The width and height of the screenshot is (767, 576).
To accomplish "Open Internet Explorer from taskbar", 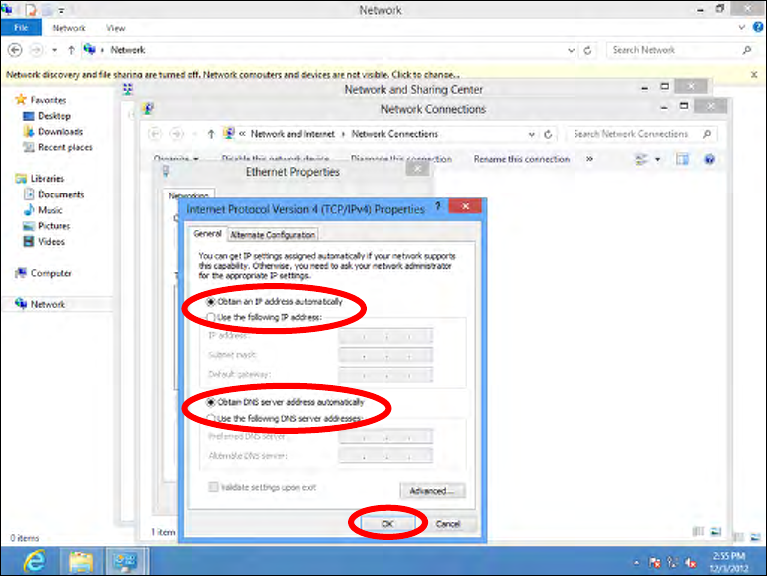I will [34, 561].
